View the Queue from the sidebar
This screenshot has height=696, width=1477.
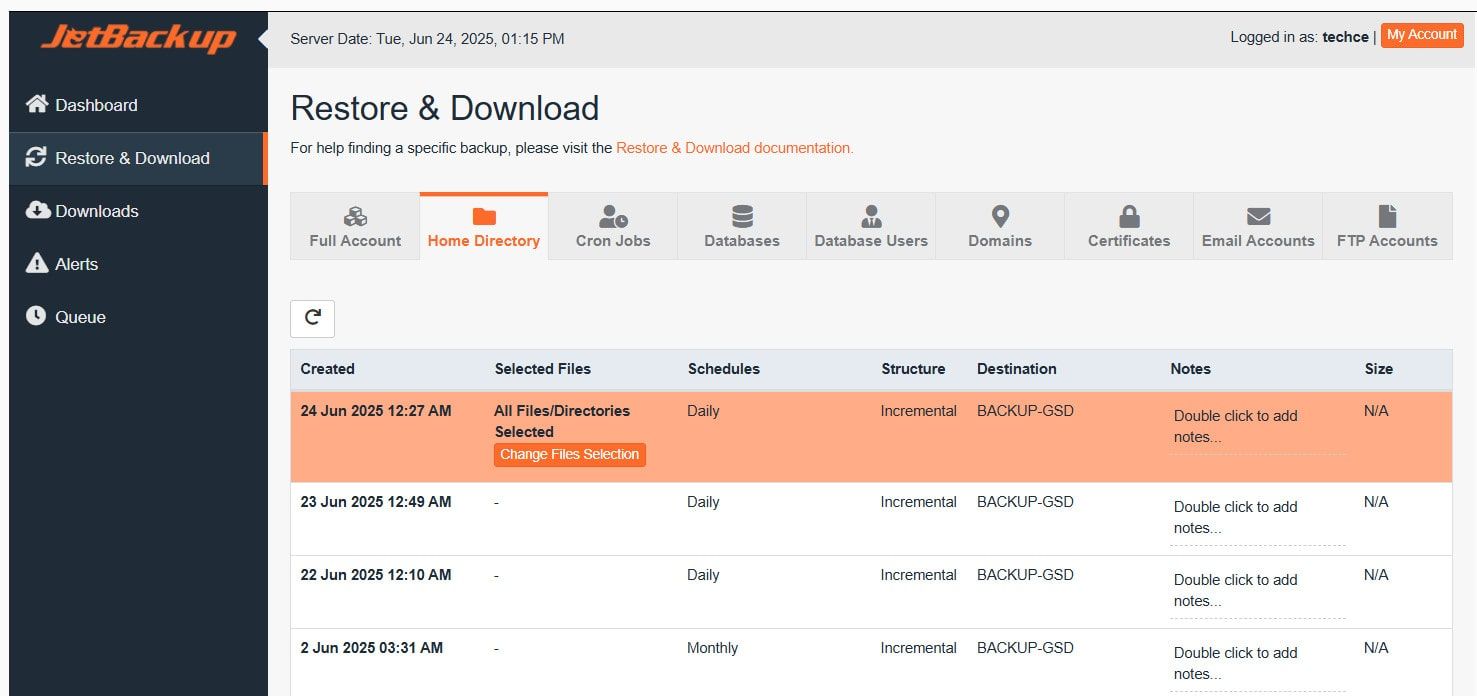[x=80, y=317]
